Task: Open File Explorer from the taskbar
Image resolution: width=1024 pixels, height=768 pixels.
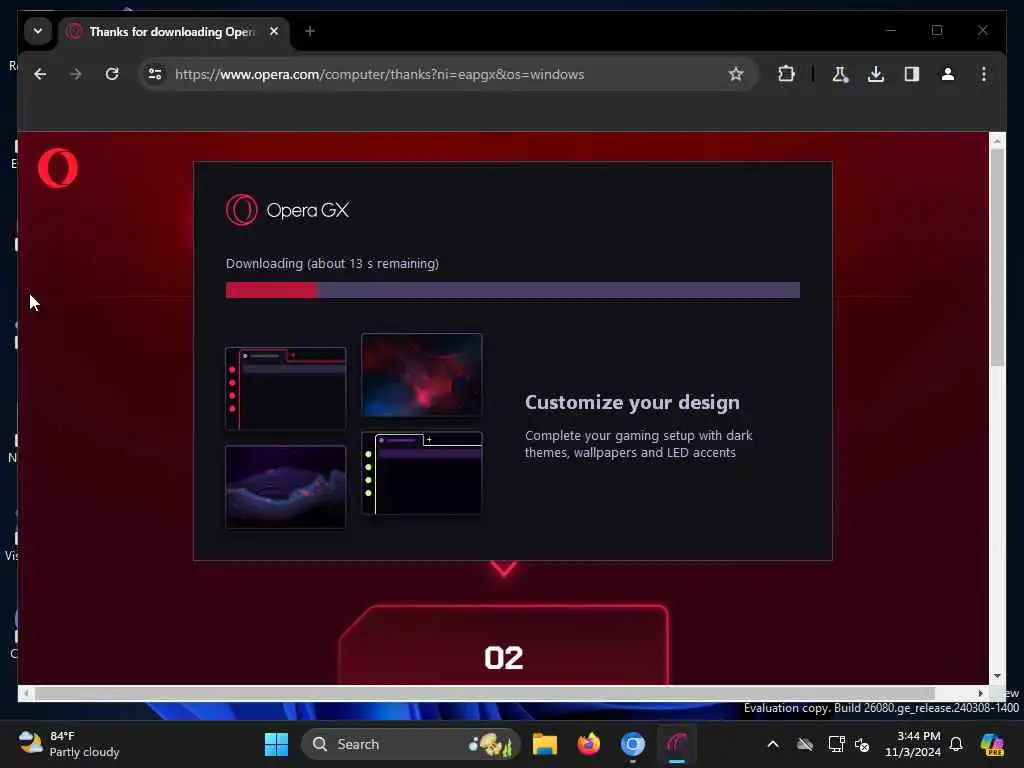Action: pos(545,744)
